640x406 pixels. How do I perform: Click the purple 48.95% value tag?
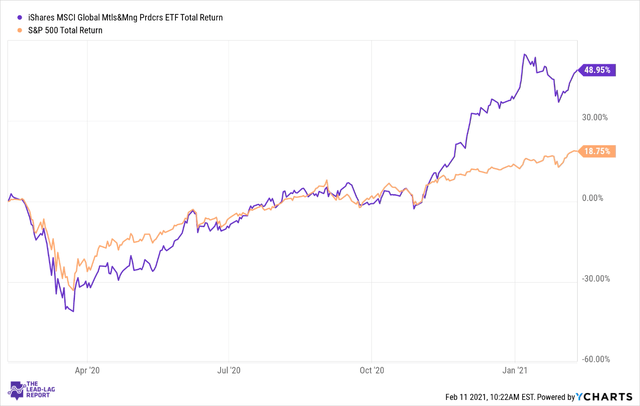click(x=597, y=70)
